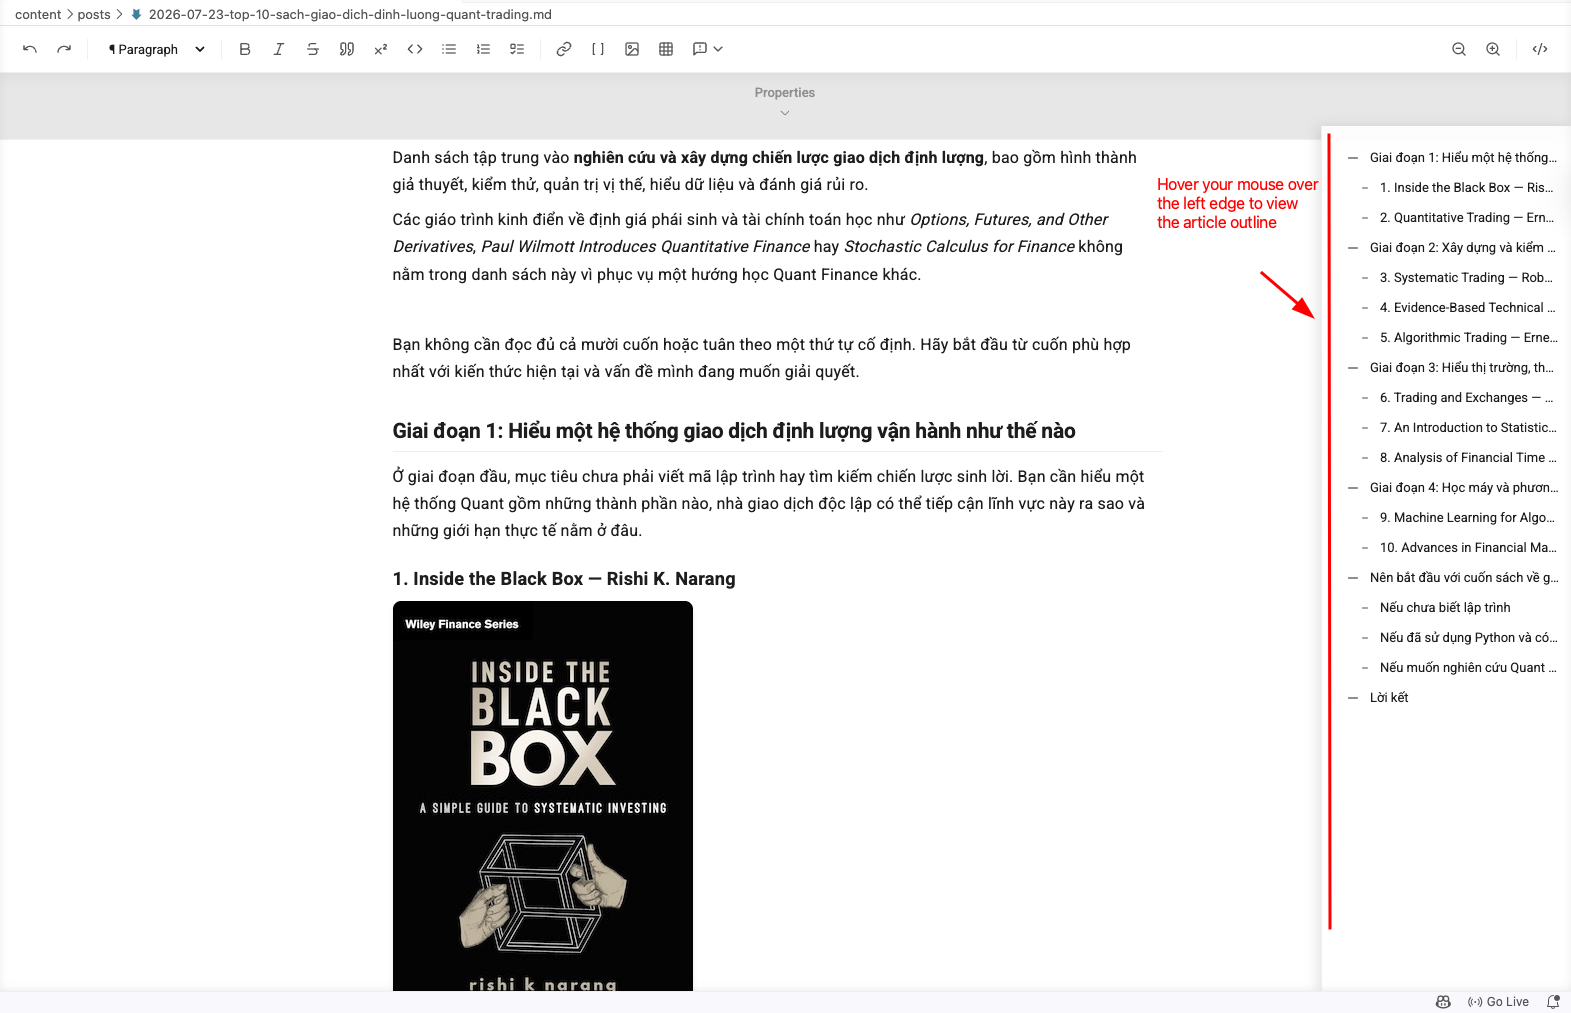Zoom in the editor

(x=1493, y=49)
